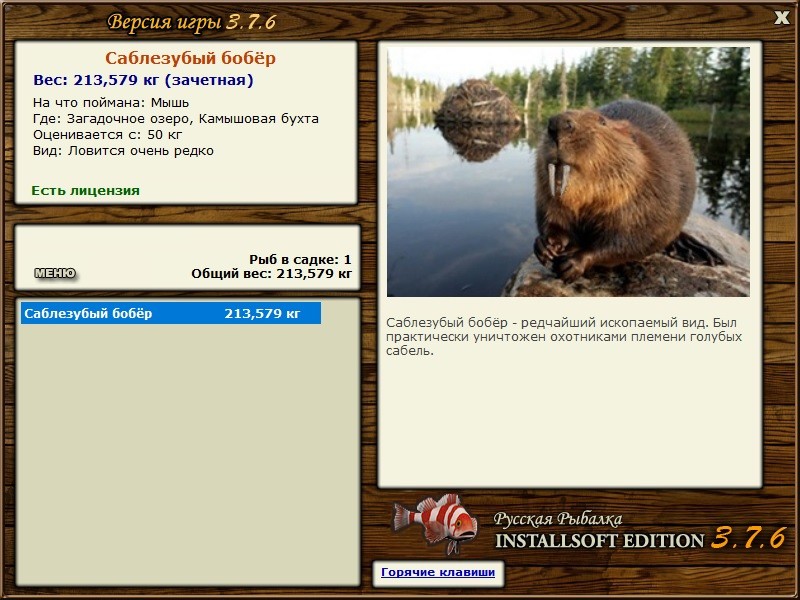Click the На что поймана: Мышь line
This screenshot has height=600, width=800.
[111, 103]
